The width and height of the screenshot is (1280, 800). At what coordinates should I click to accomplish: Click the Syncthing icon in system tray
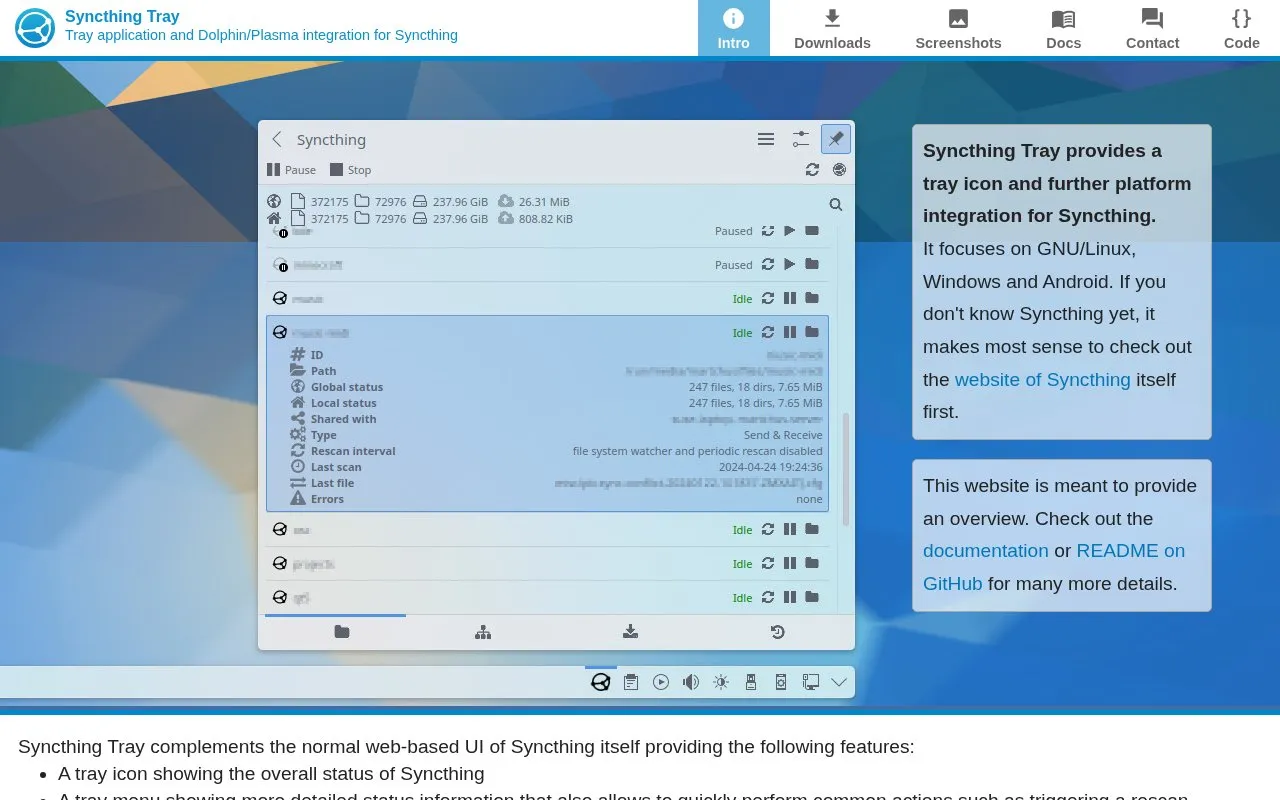click(x=601, y=682)
